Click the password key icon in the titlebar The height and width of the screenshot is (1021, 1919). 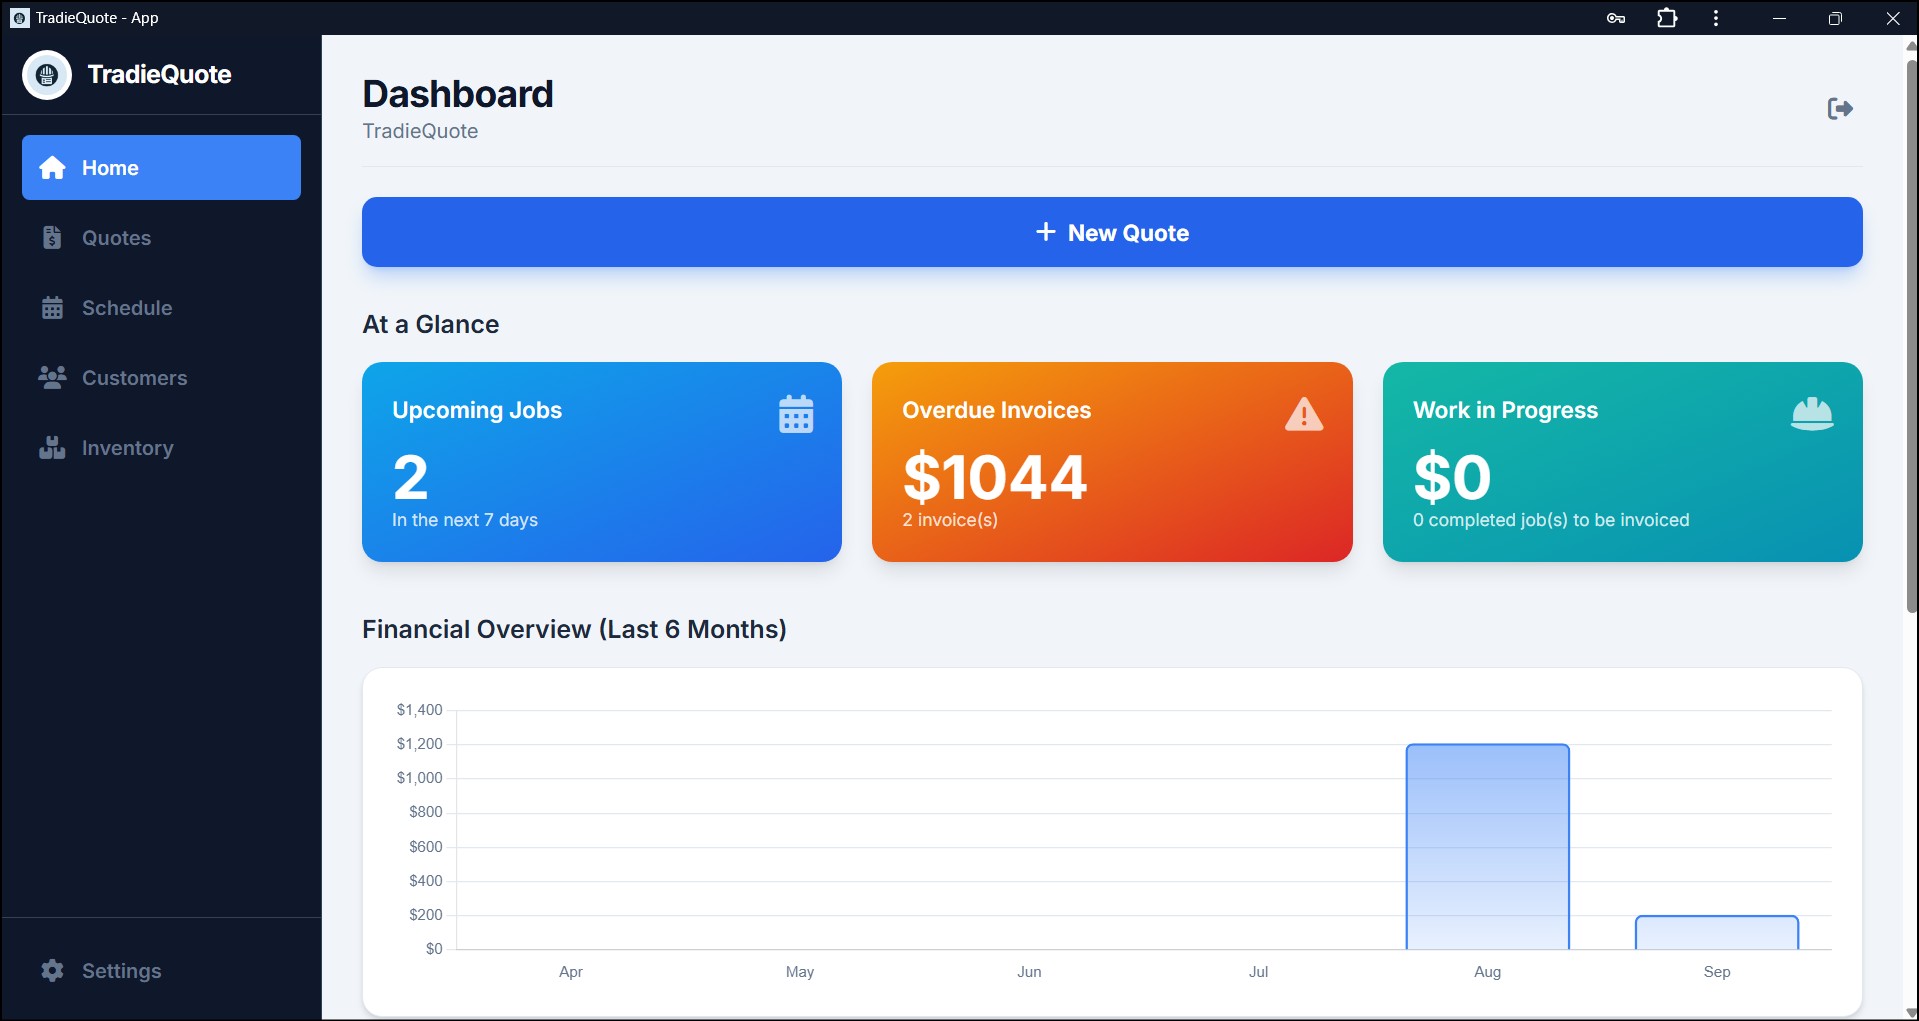click(x=1615, y=18)
